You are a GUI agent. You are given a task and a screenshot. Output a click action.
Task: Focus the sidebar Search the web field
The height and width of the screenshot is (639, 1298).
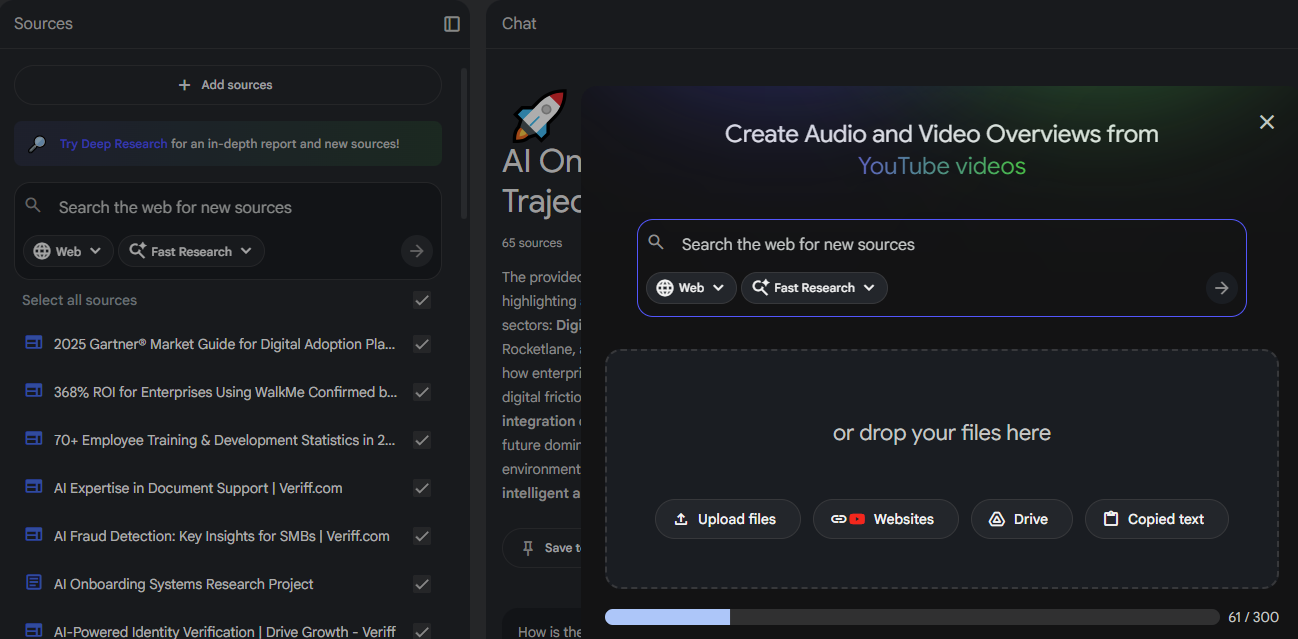(x=228, y=208)
